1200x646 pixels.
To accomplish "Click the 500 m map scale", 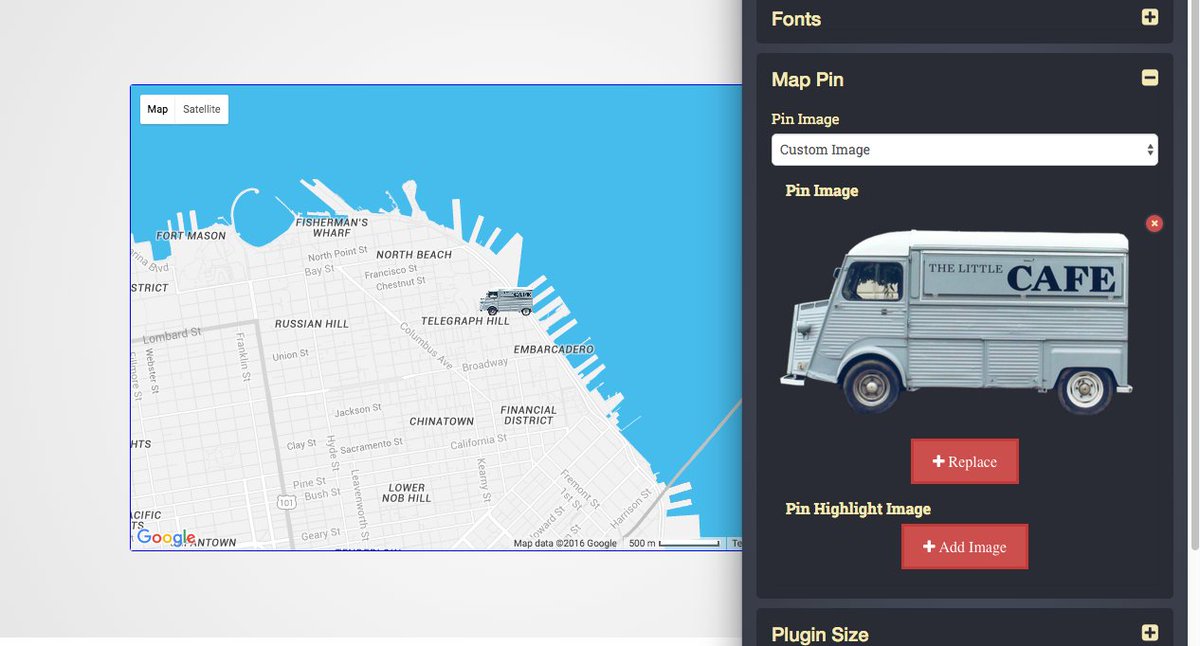I will pyautogui.click(x=674, y=543).
